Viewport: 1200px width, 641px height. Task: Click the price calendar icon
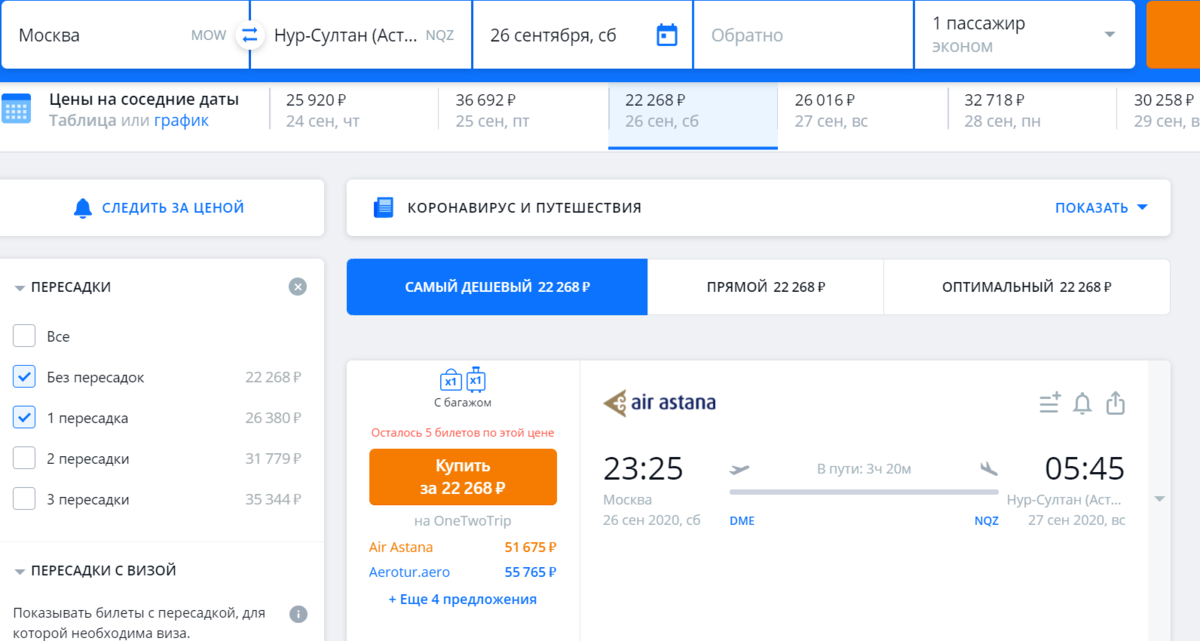[x=17, y=108]
